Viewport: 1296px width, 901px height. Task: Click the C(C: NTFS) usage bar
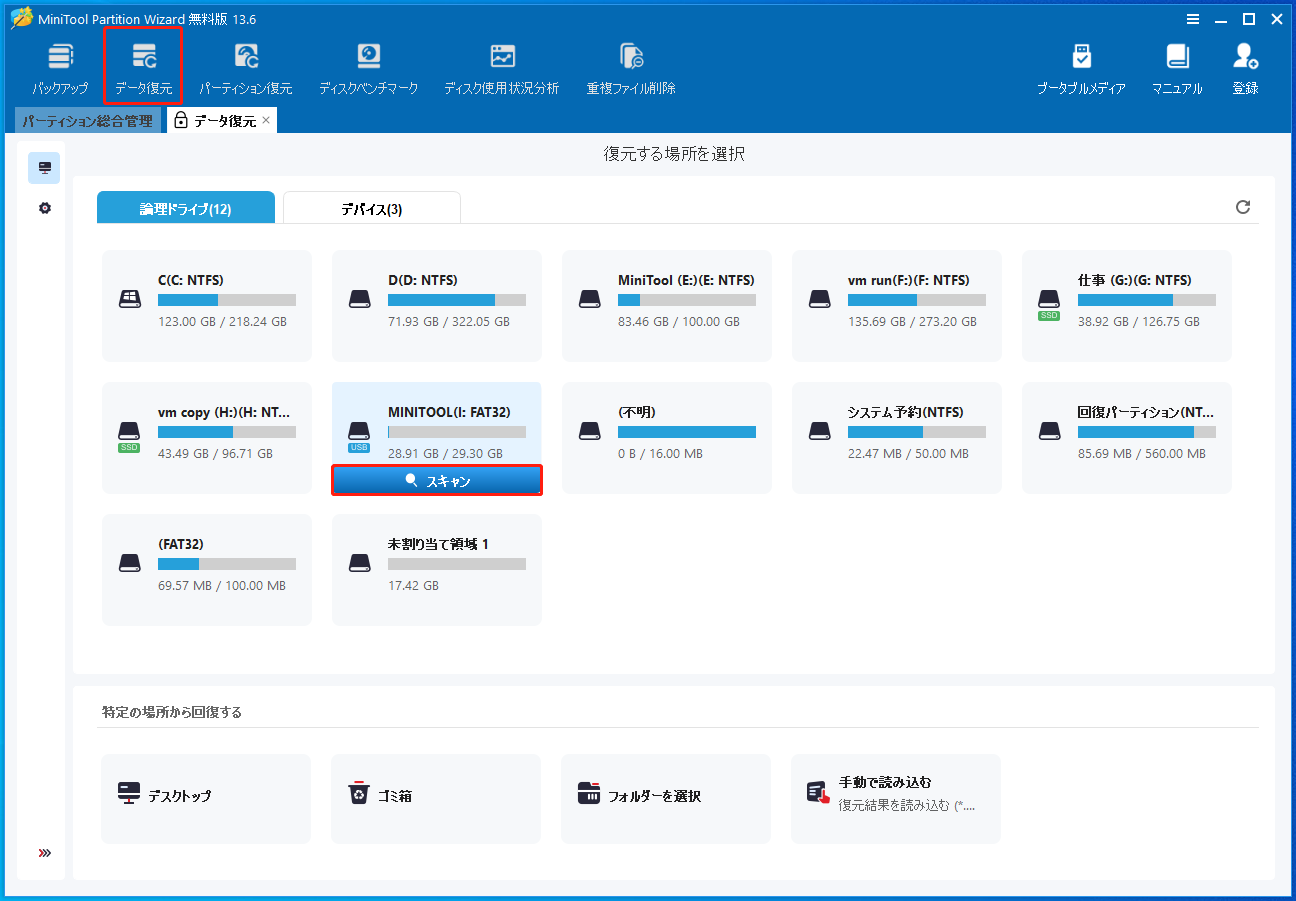click(227, 300)
